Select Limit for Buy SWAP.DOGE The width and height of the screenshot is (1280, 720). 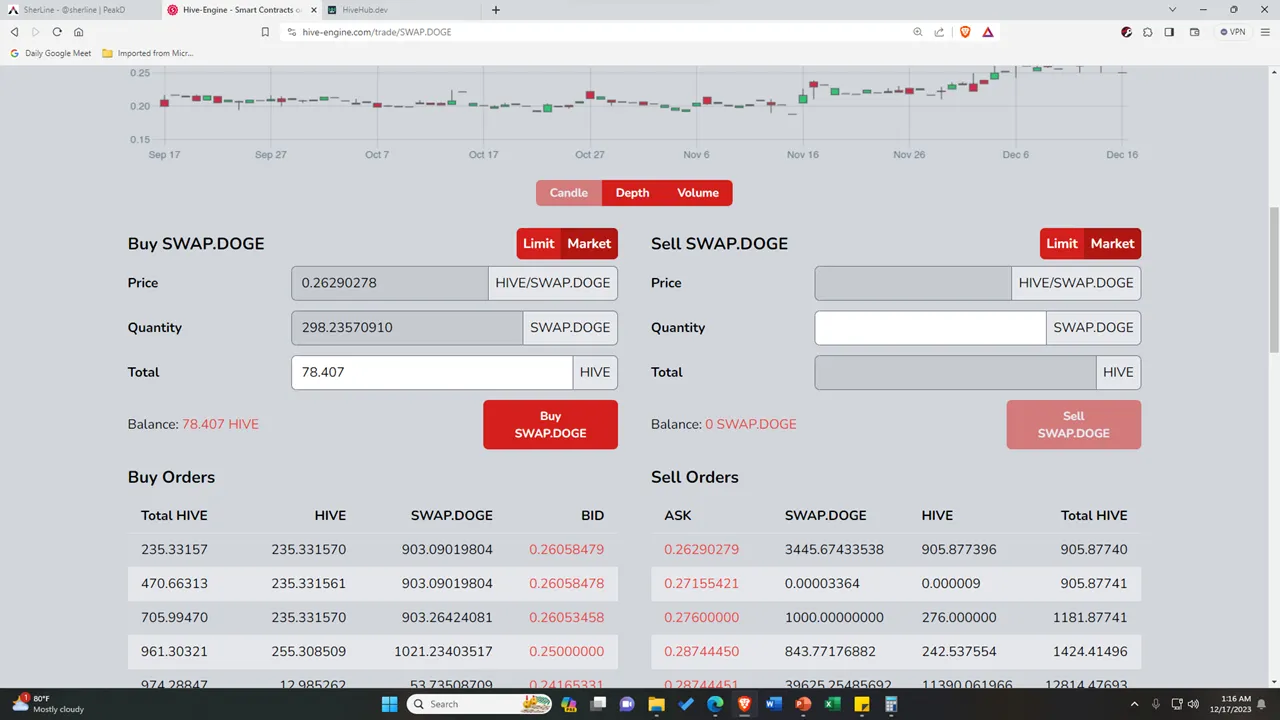pyautogui.click(x=538, y=243)
